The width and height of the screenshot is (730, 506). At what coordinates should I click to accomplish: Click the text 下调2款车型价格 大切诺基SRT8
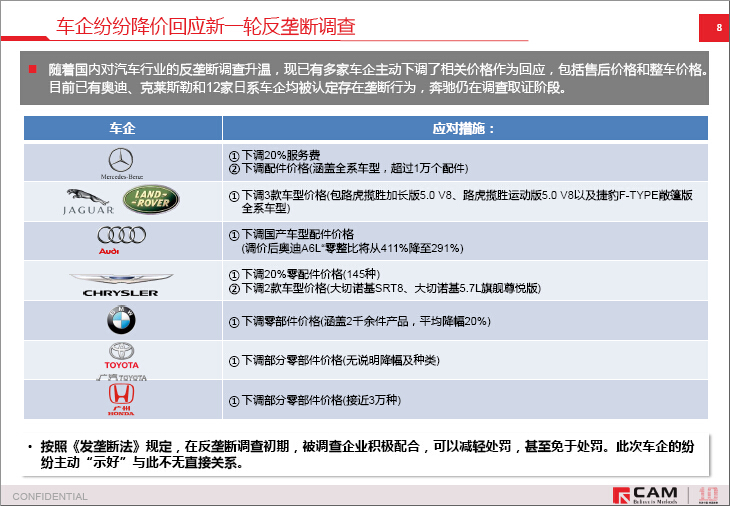(391, 288)
